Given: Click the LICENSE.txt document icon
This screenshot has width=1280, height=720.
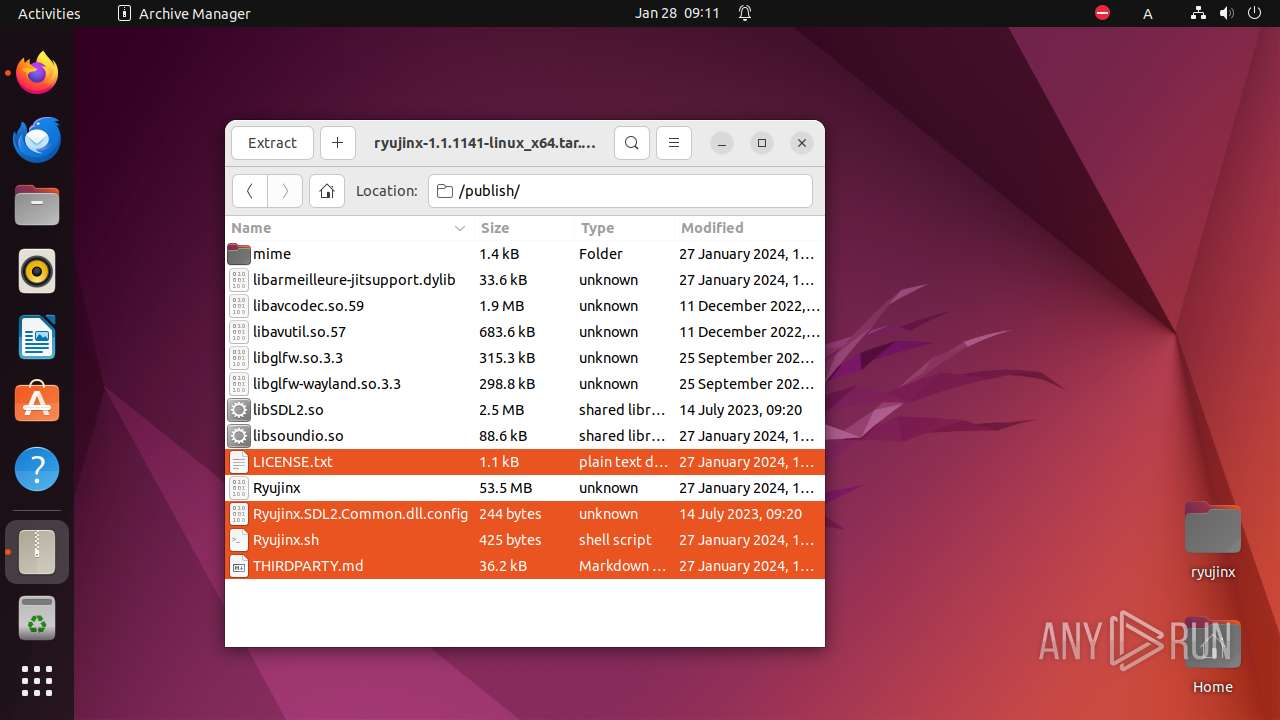Looking at the screenshot, I should point(239,462).
